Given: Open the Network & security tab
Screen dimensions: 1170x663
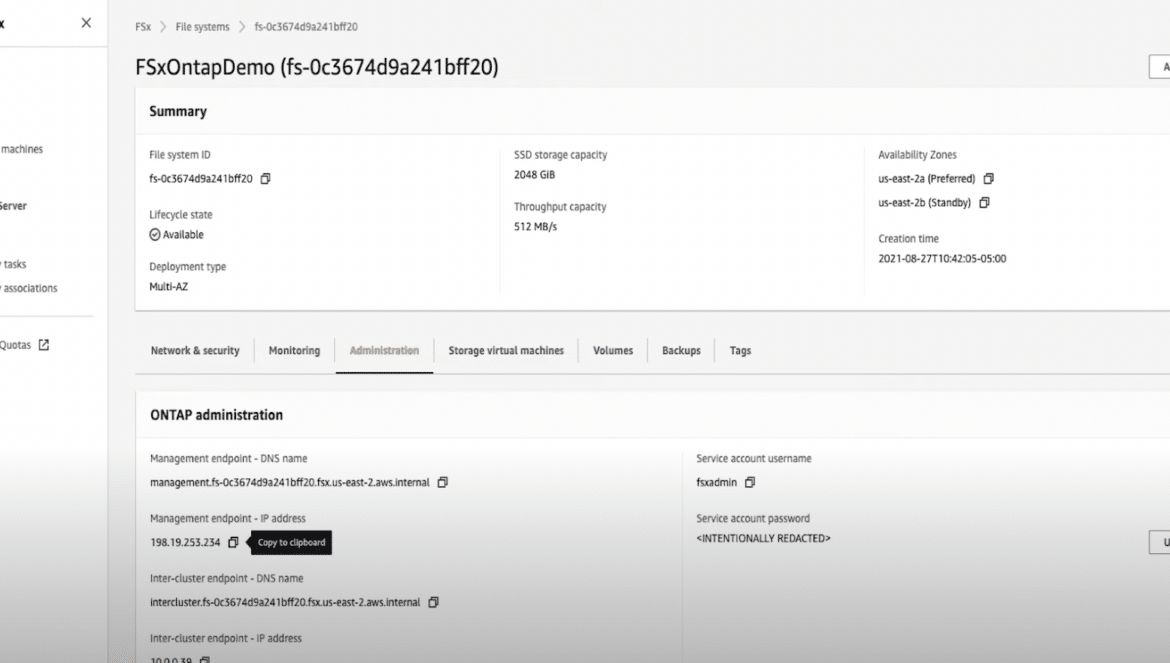Looking at the screenshot, I should (195, 351).
